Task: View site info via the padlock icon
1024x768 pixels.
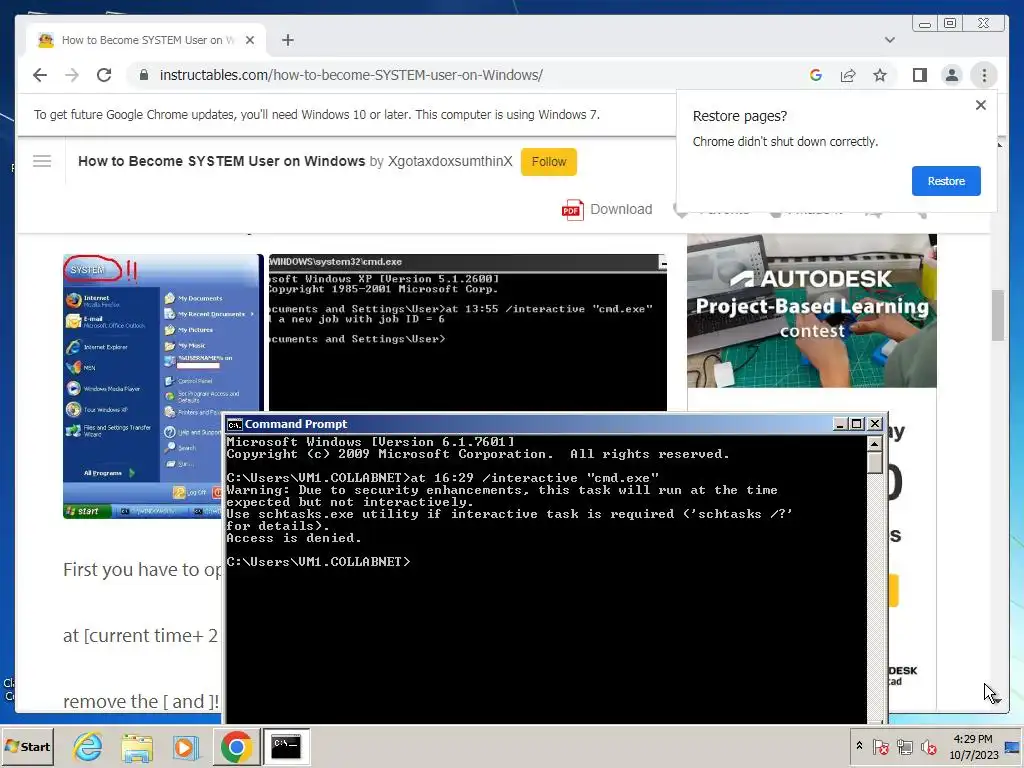Action: pyautogui.click(x=144, y=75)
